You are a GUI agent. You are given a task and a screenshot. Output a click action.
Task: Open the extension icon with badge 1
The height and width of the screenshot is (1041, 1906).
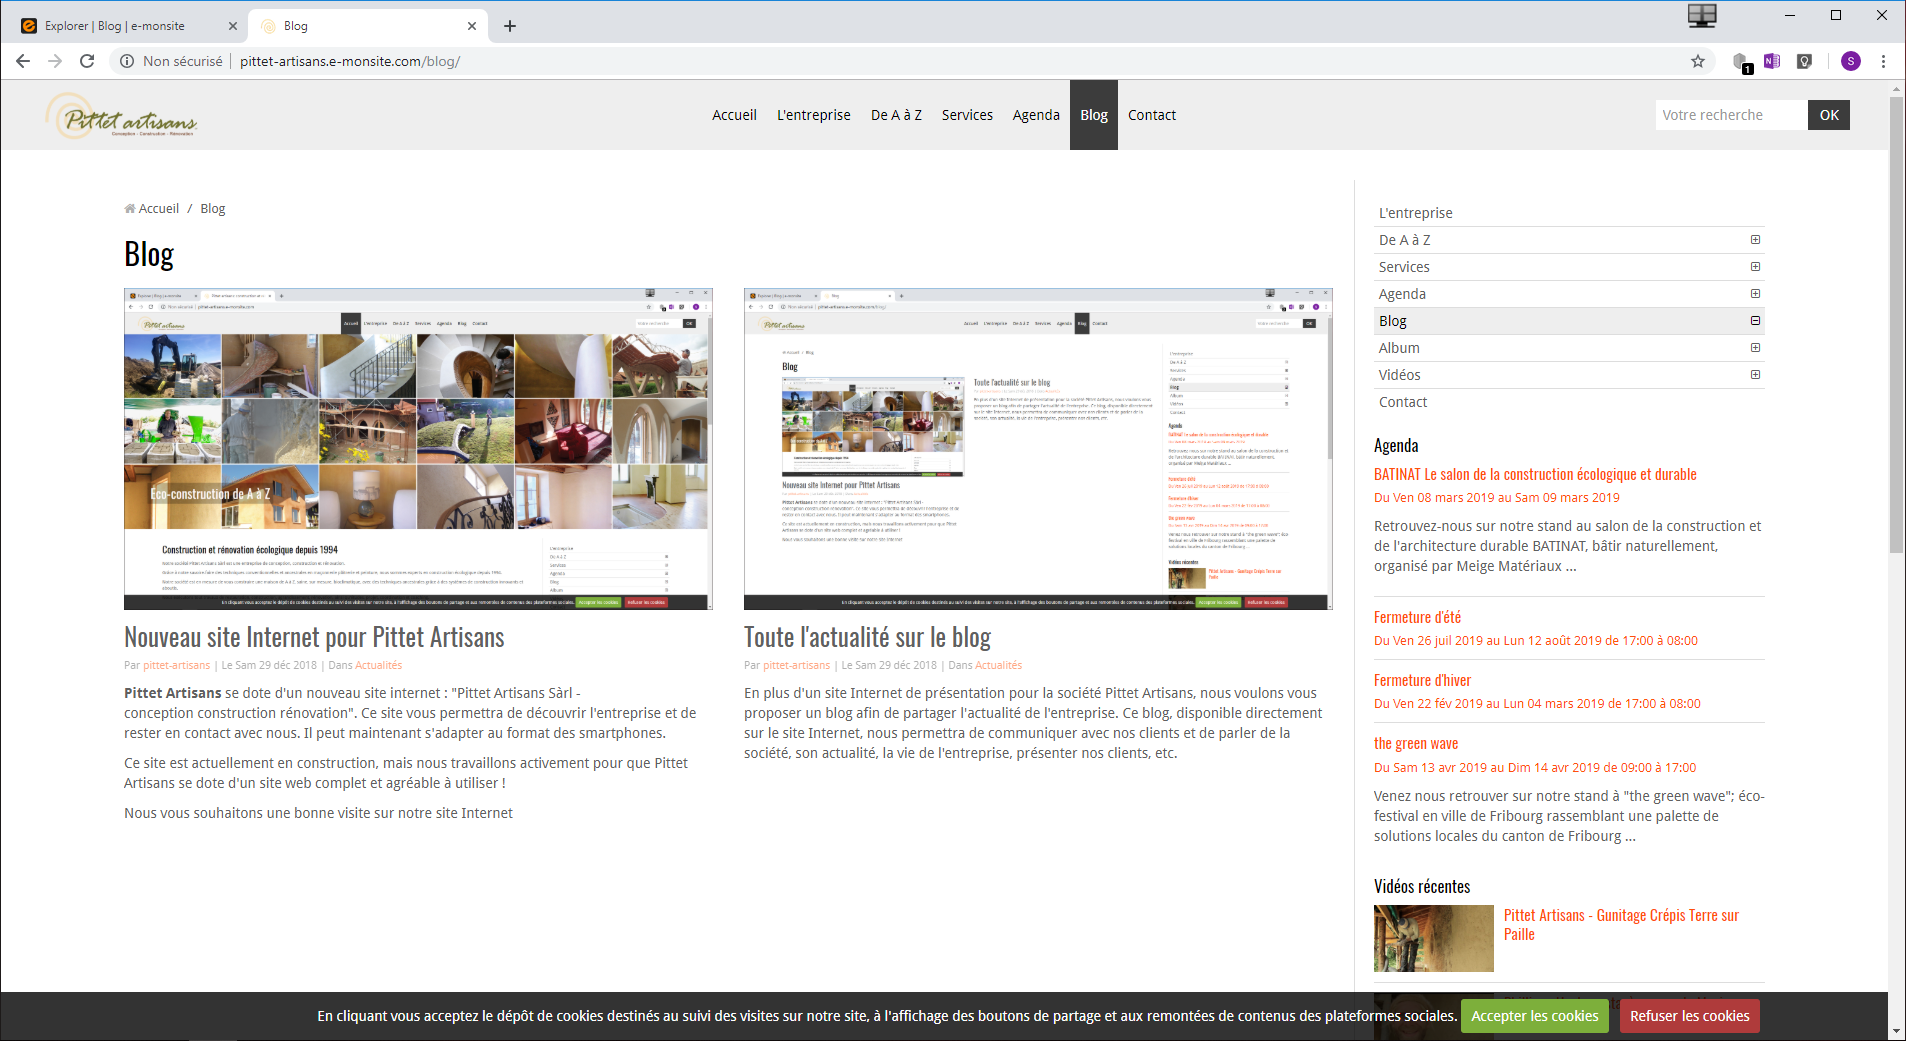[1741, 62]
